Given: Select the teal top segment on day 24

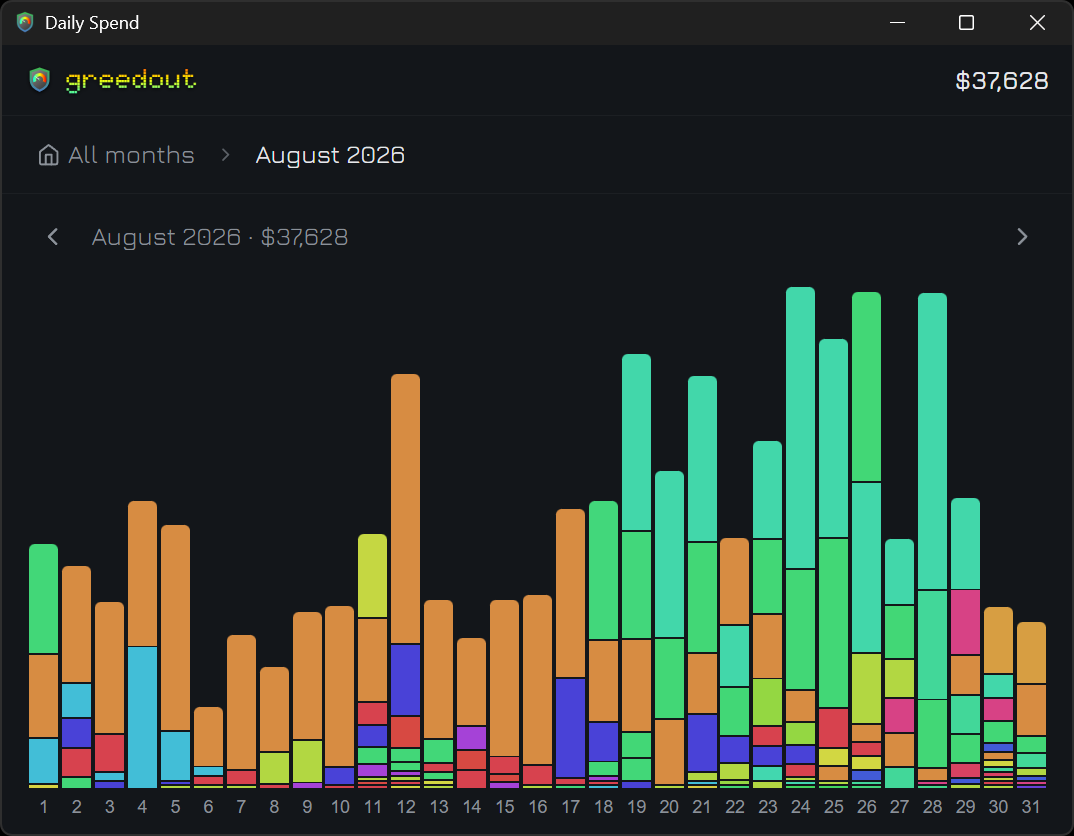Looking at the screenshot, I should click(x=801, y=428).
